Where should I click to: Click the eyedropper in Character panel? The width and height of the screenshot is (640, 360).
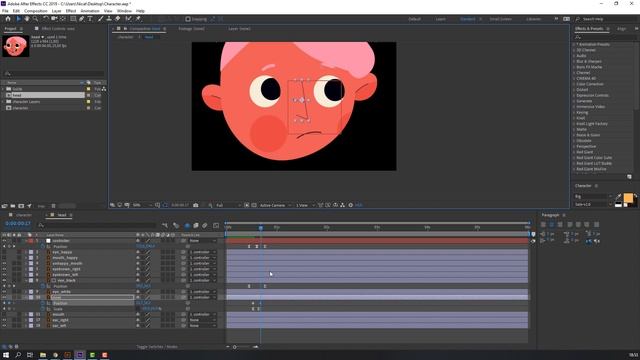coord(619,197)
